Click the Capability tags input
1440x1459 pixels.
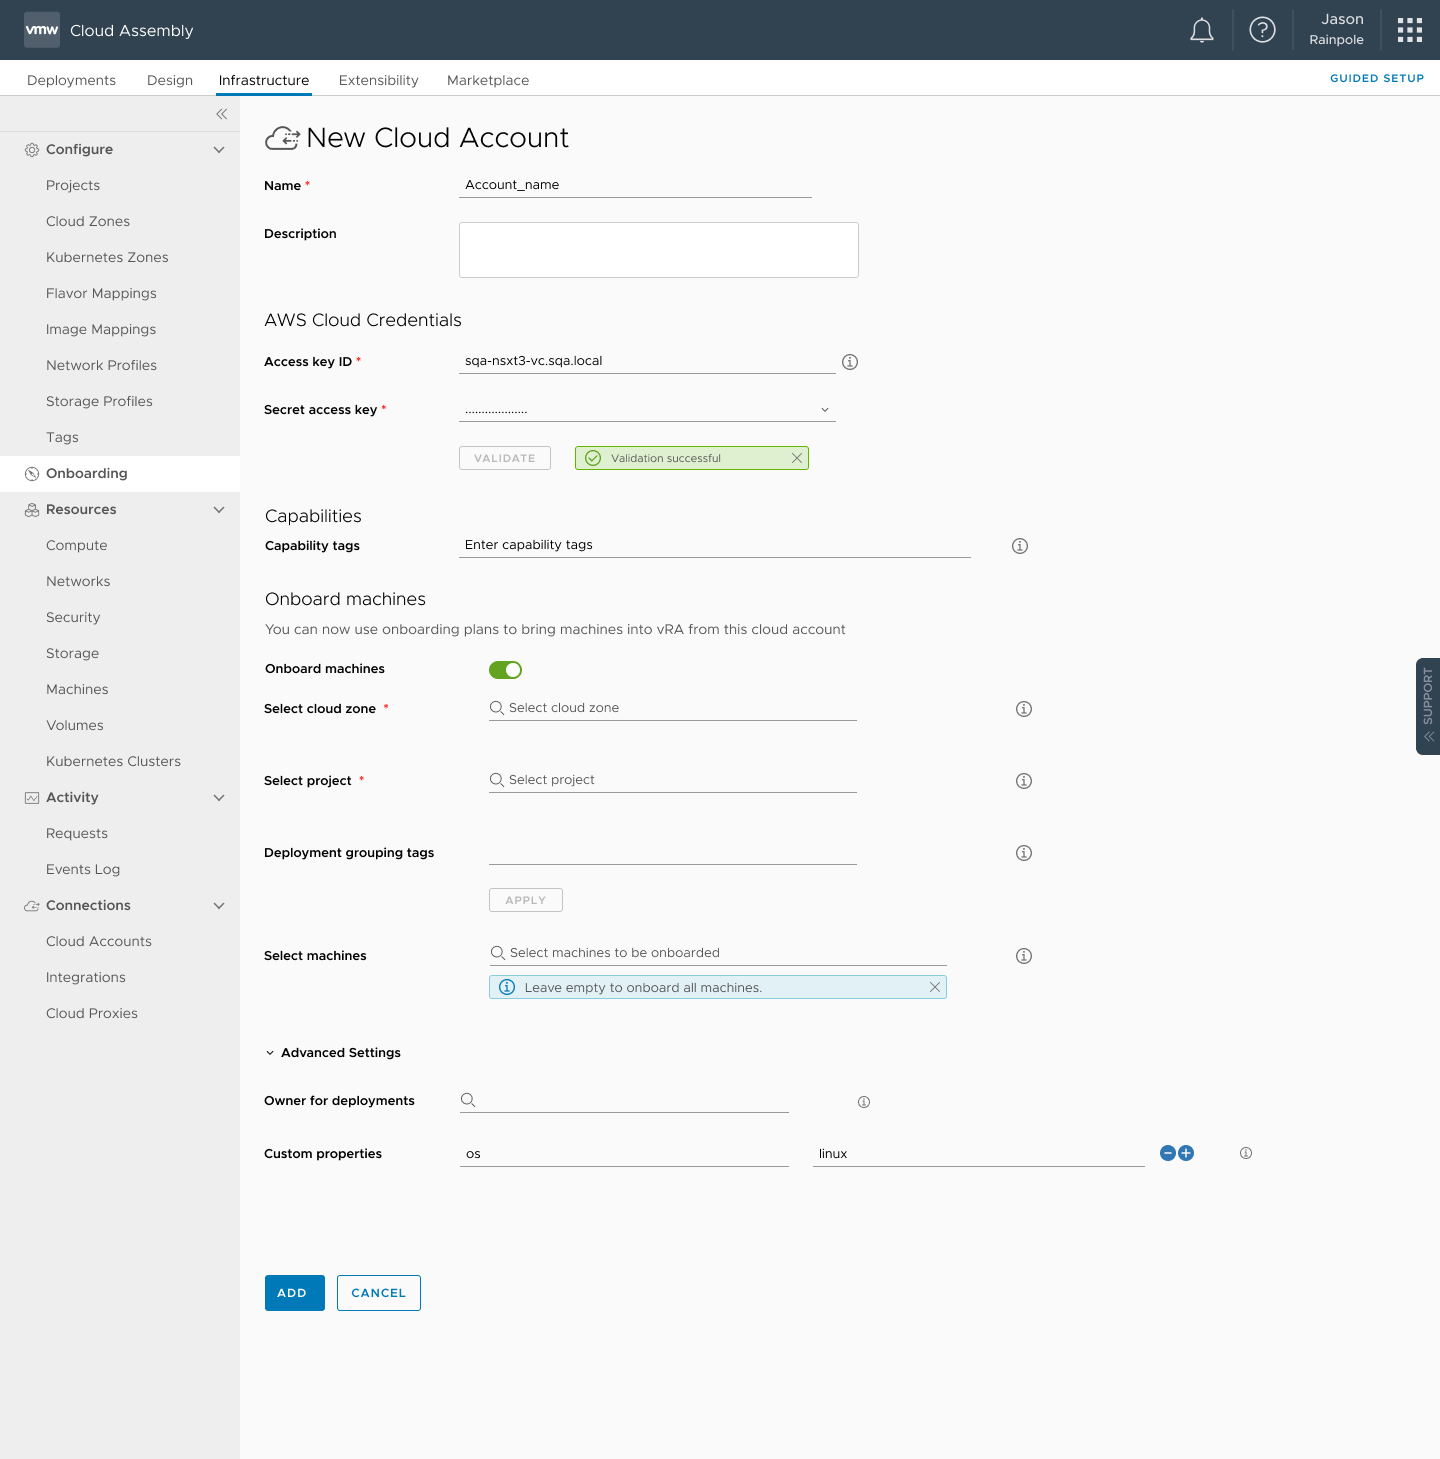pos(715,545)
